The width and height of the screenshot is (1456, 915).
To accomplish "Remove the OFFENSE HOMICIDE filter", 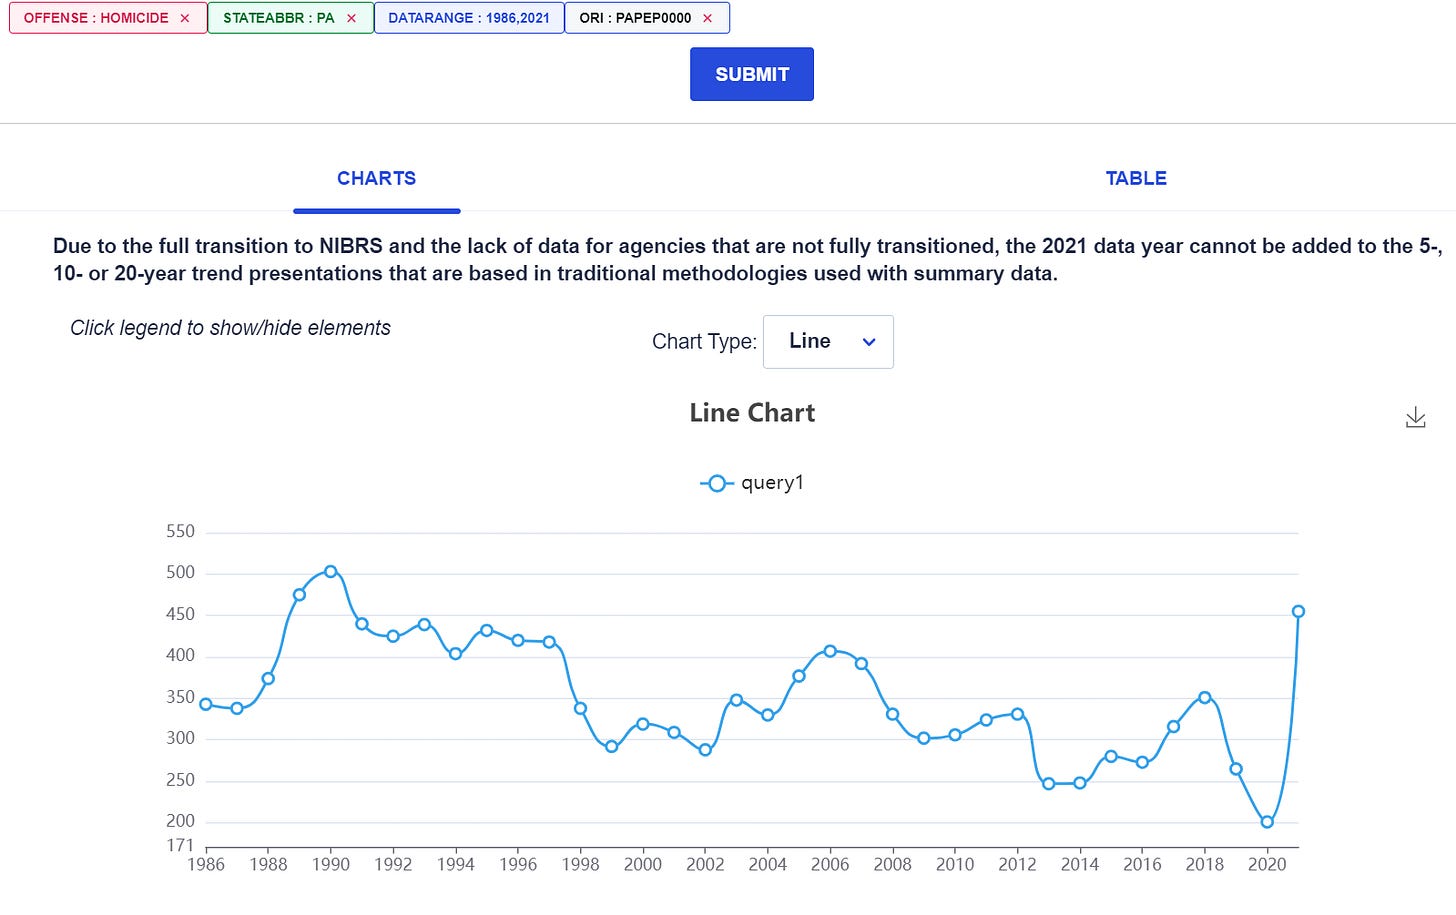I will 185,17.
